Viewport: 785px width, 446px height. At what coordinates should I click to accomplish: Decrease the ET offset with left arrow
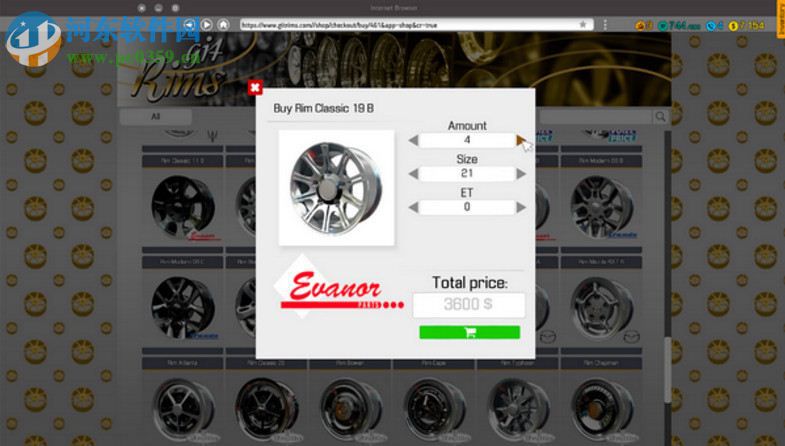[413, 207]
